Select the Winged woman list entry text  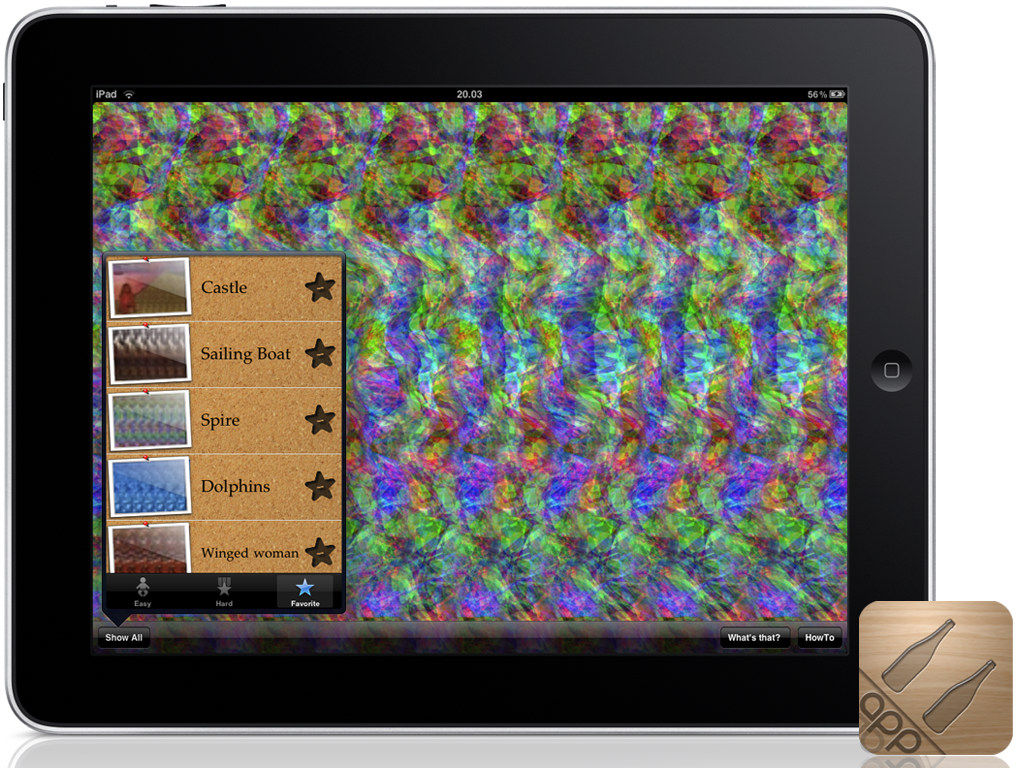pyautogui.click(x=249, y=553)
